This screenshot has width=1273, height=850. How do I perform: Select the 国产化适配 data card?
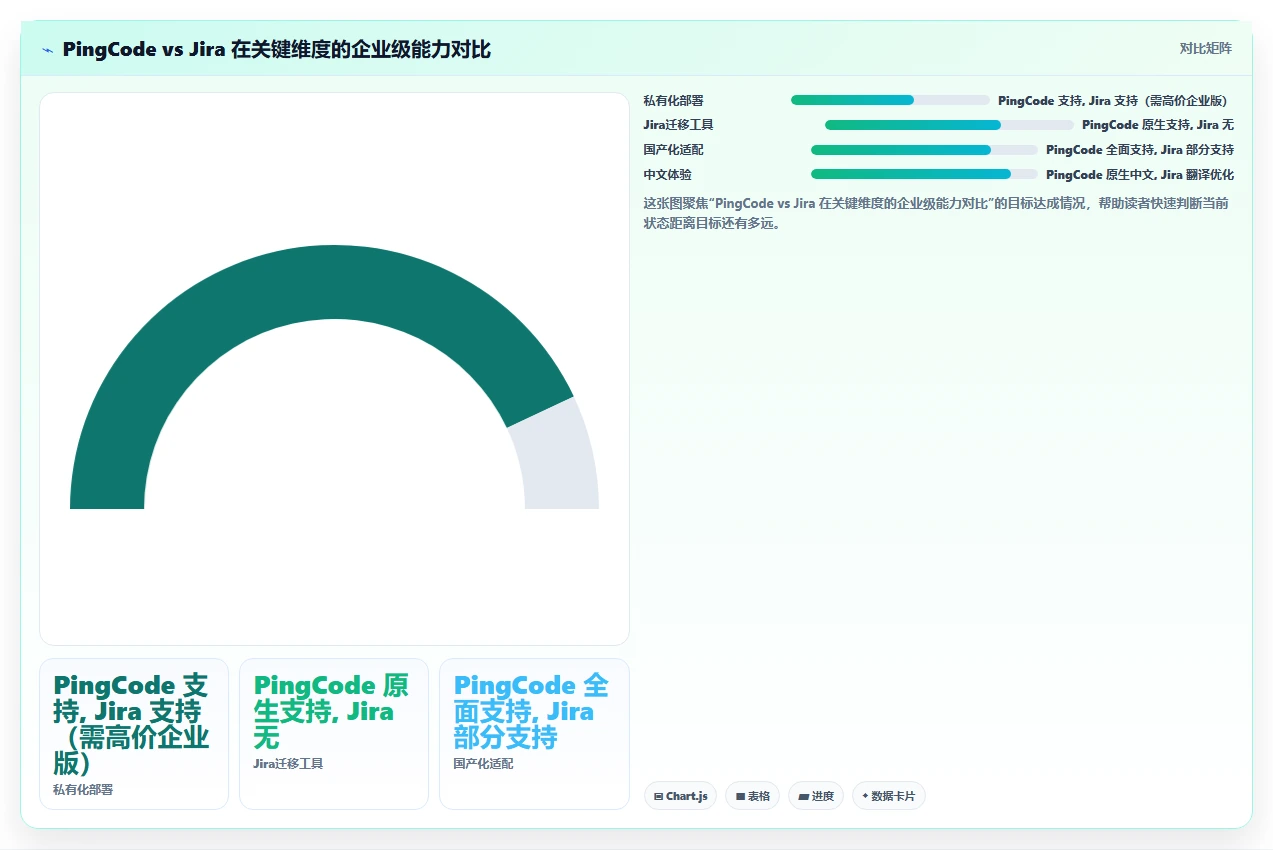coord(534,733)
